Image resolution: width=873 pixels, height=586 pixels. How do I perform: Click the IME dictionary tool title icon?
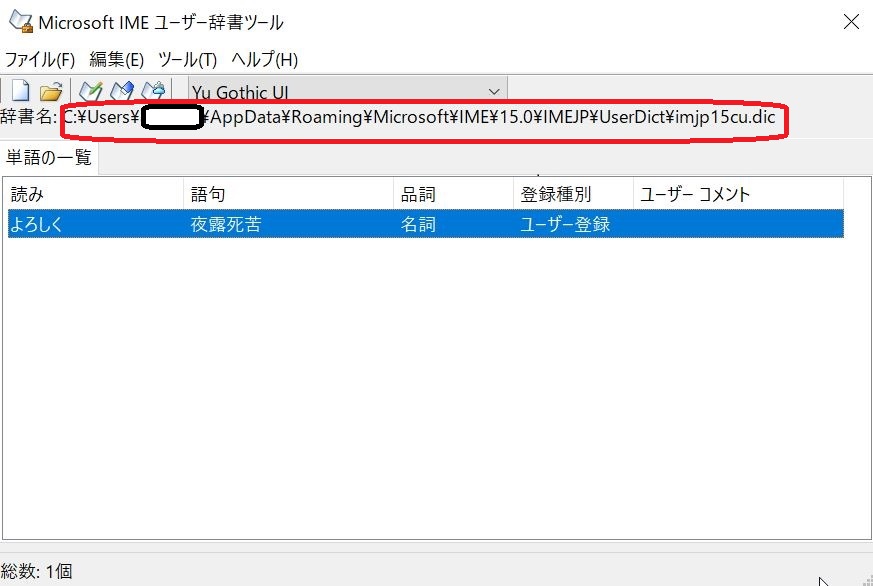pyautogui.click(x=21, y=21)
